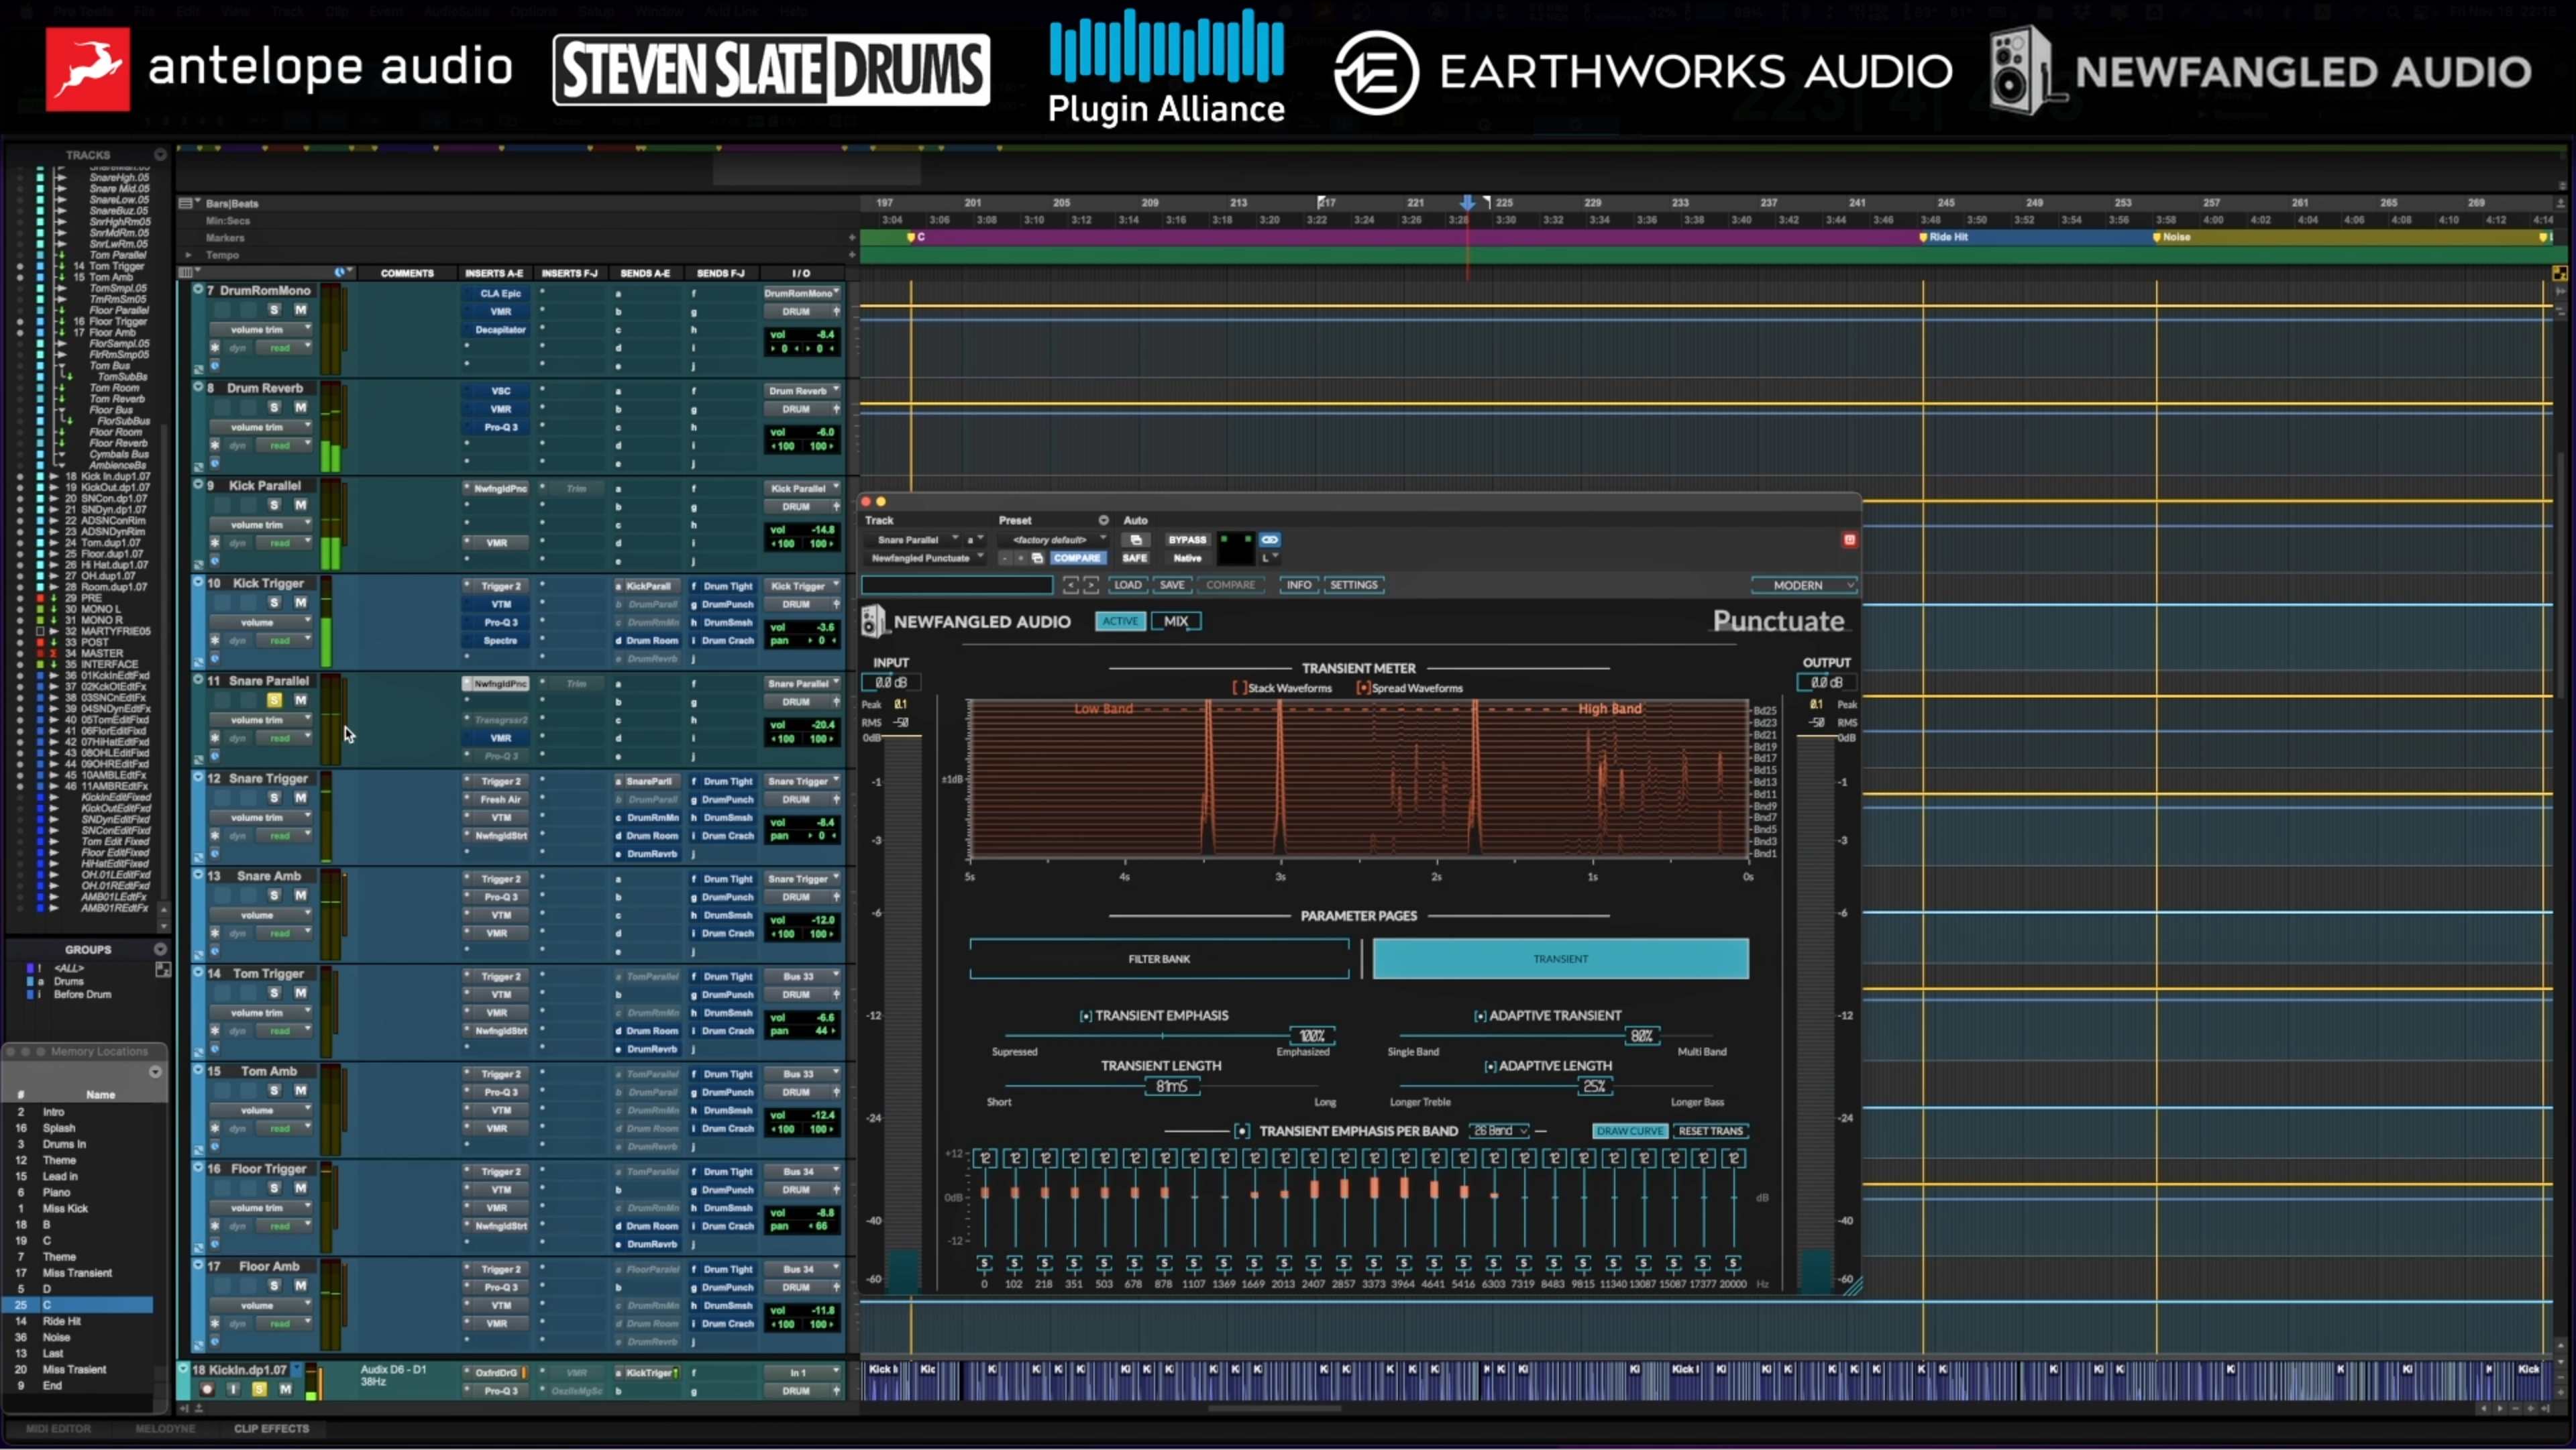Screen dimensions: 2576x1450
Task: Click the preset name input field
Action: tap(957, 585)
